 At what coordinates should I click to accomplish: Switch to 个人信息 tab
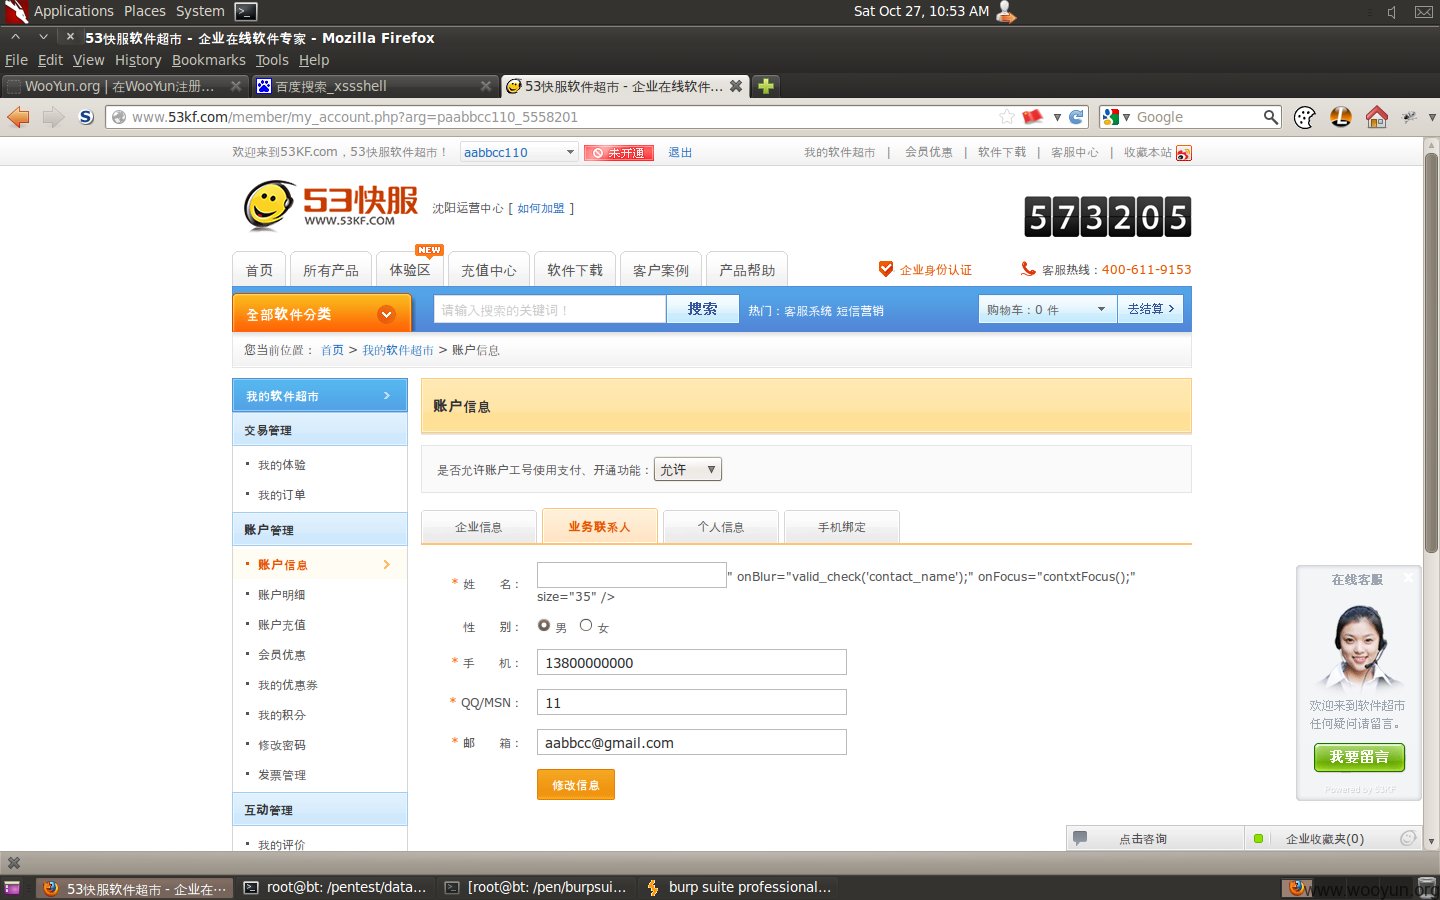click(x=721, y=527)
